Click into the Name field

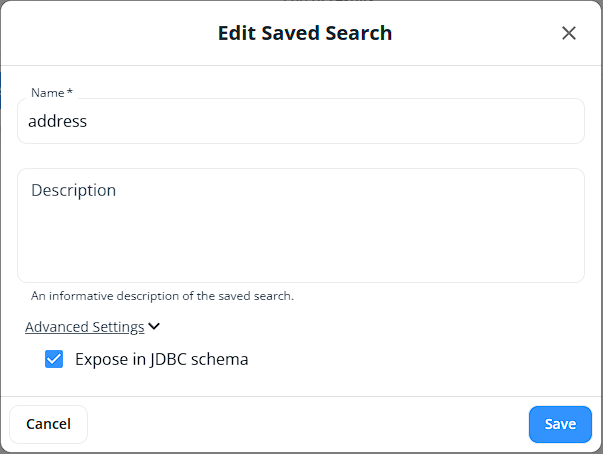point(300,121)
